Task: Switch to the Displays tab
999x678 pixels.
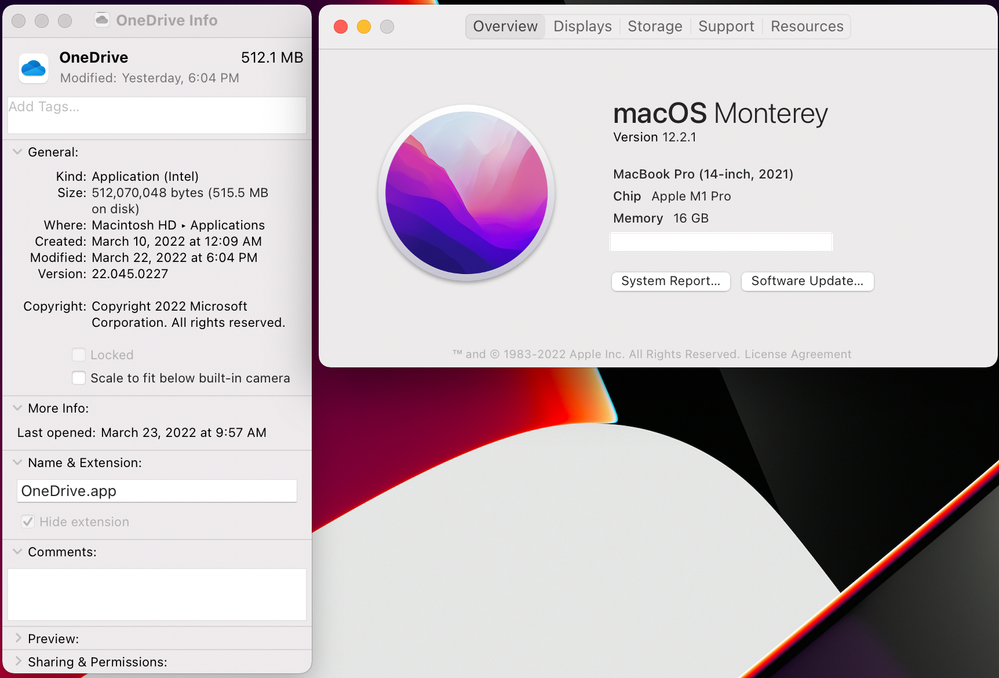Action: tap(582, 26)
